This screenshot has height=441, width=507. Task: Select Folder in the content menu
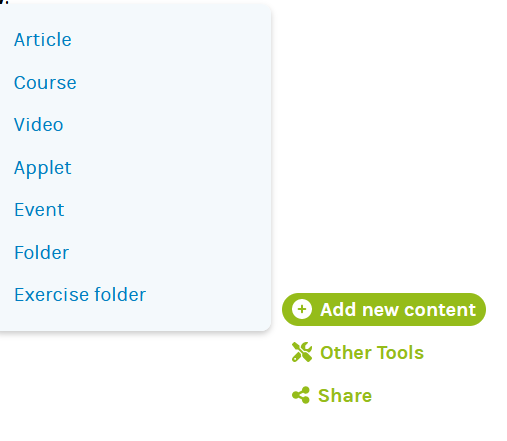coord(41,252)
